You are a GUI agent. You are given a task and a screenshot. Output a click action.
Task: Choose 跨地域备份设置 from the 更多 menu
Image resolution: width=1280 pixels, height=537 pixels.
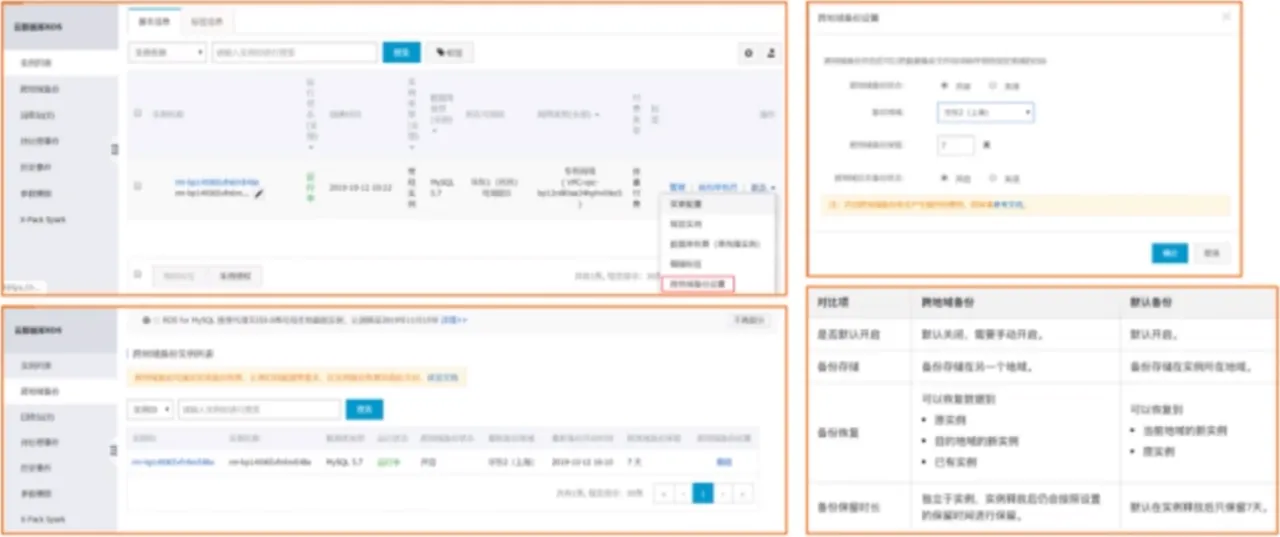click(x=698, y=284)
